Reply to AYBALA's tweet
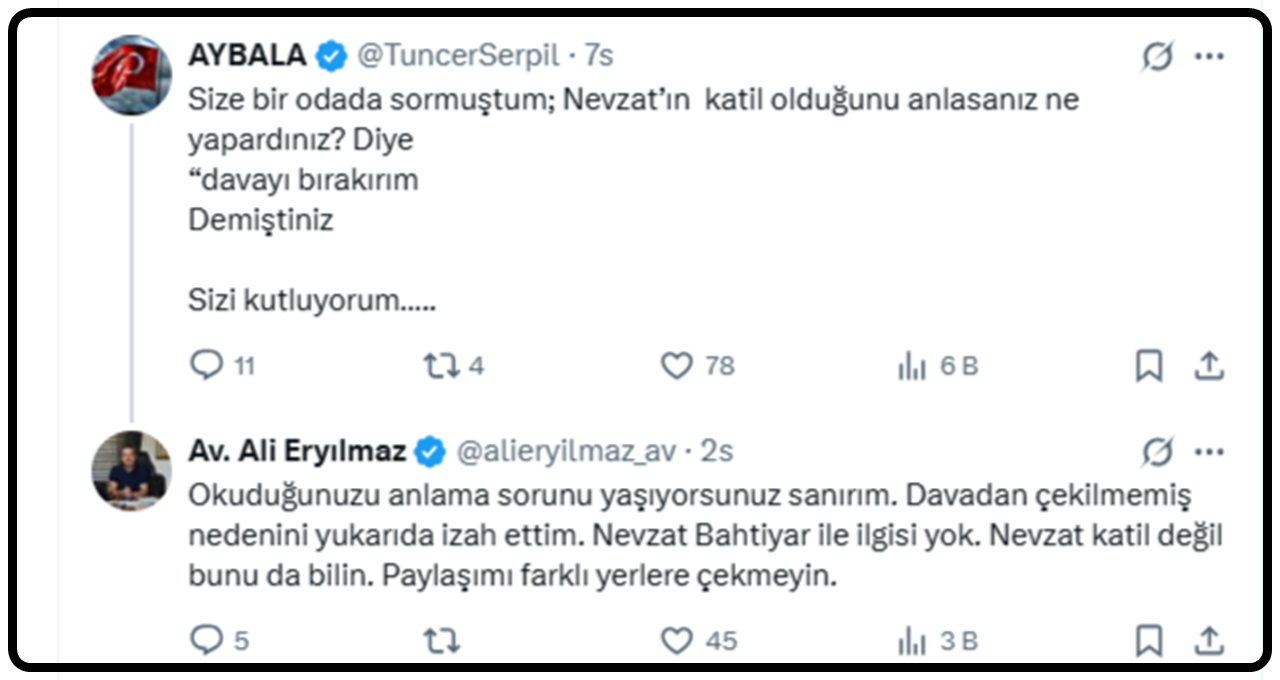The height and width of the screenshot is (680, 1280). click(x=207, y=367)
